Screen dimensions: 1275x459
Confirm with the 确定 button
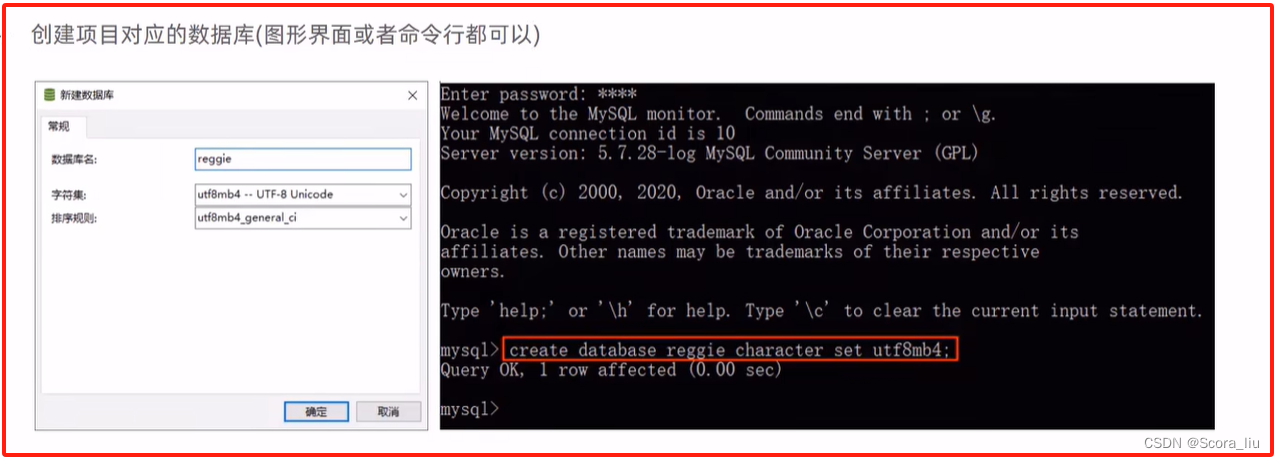[316, 412]
